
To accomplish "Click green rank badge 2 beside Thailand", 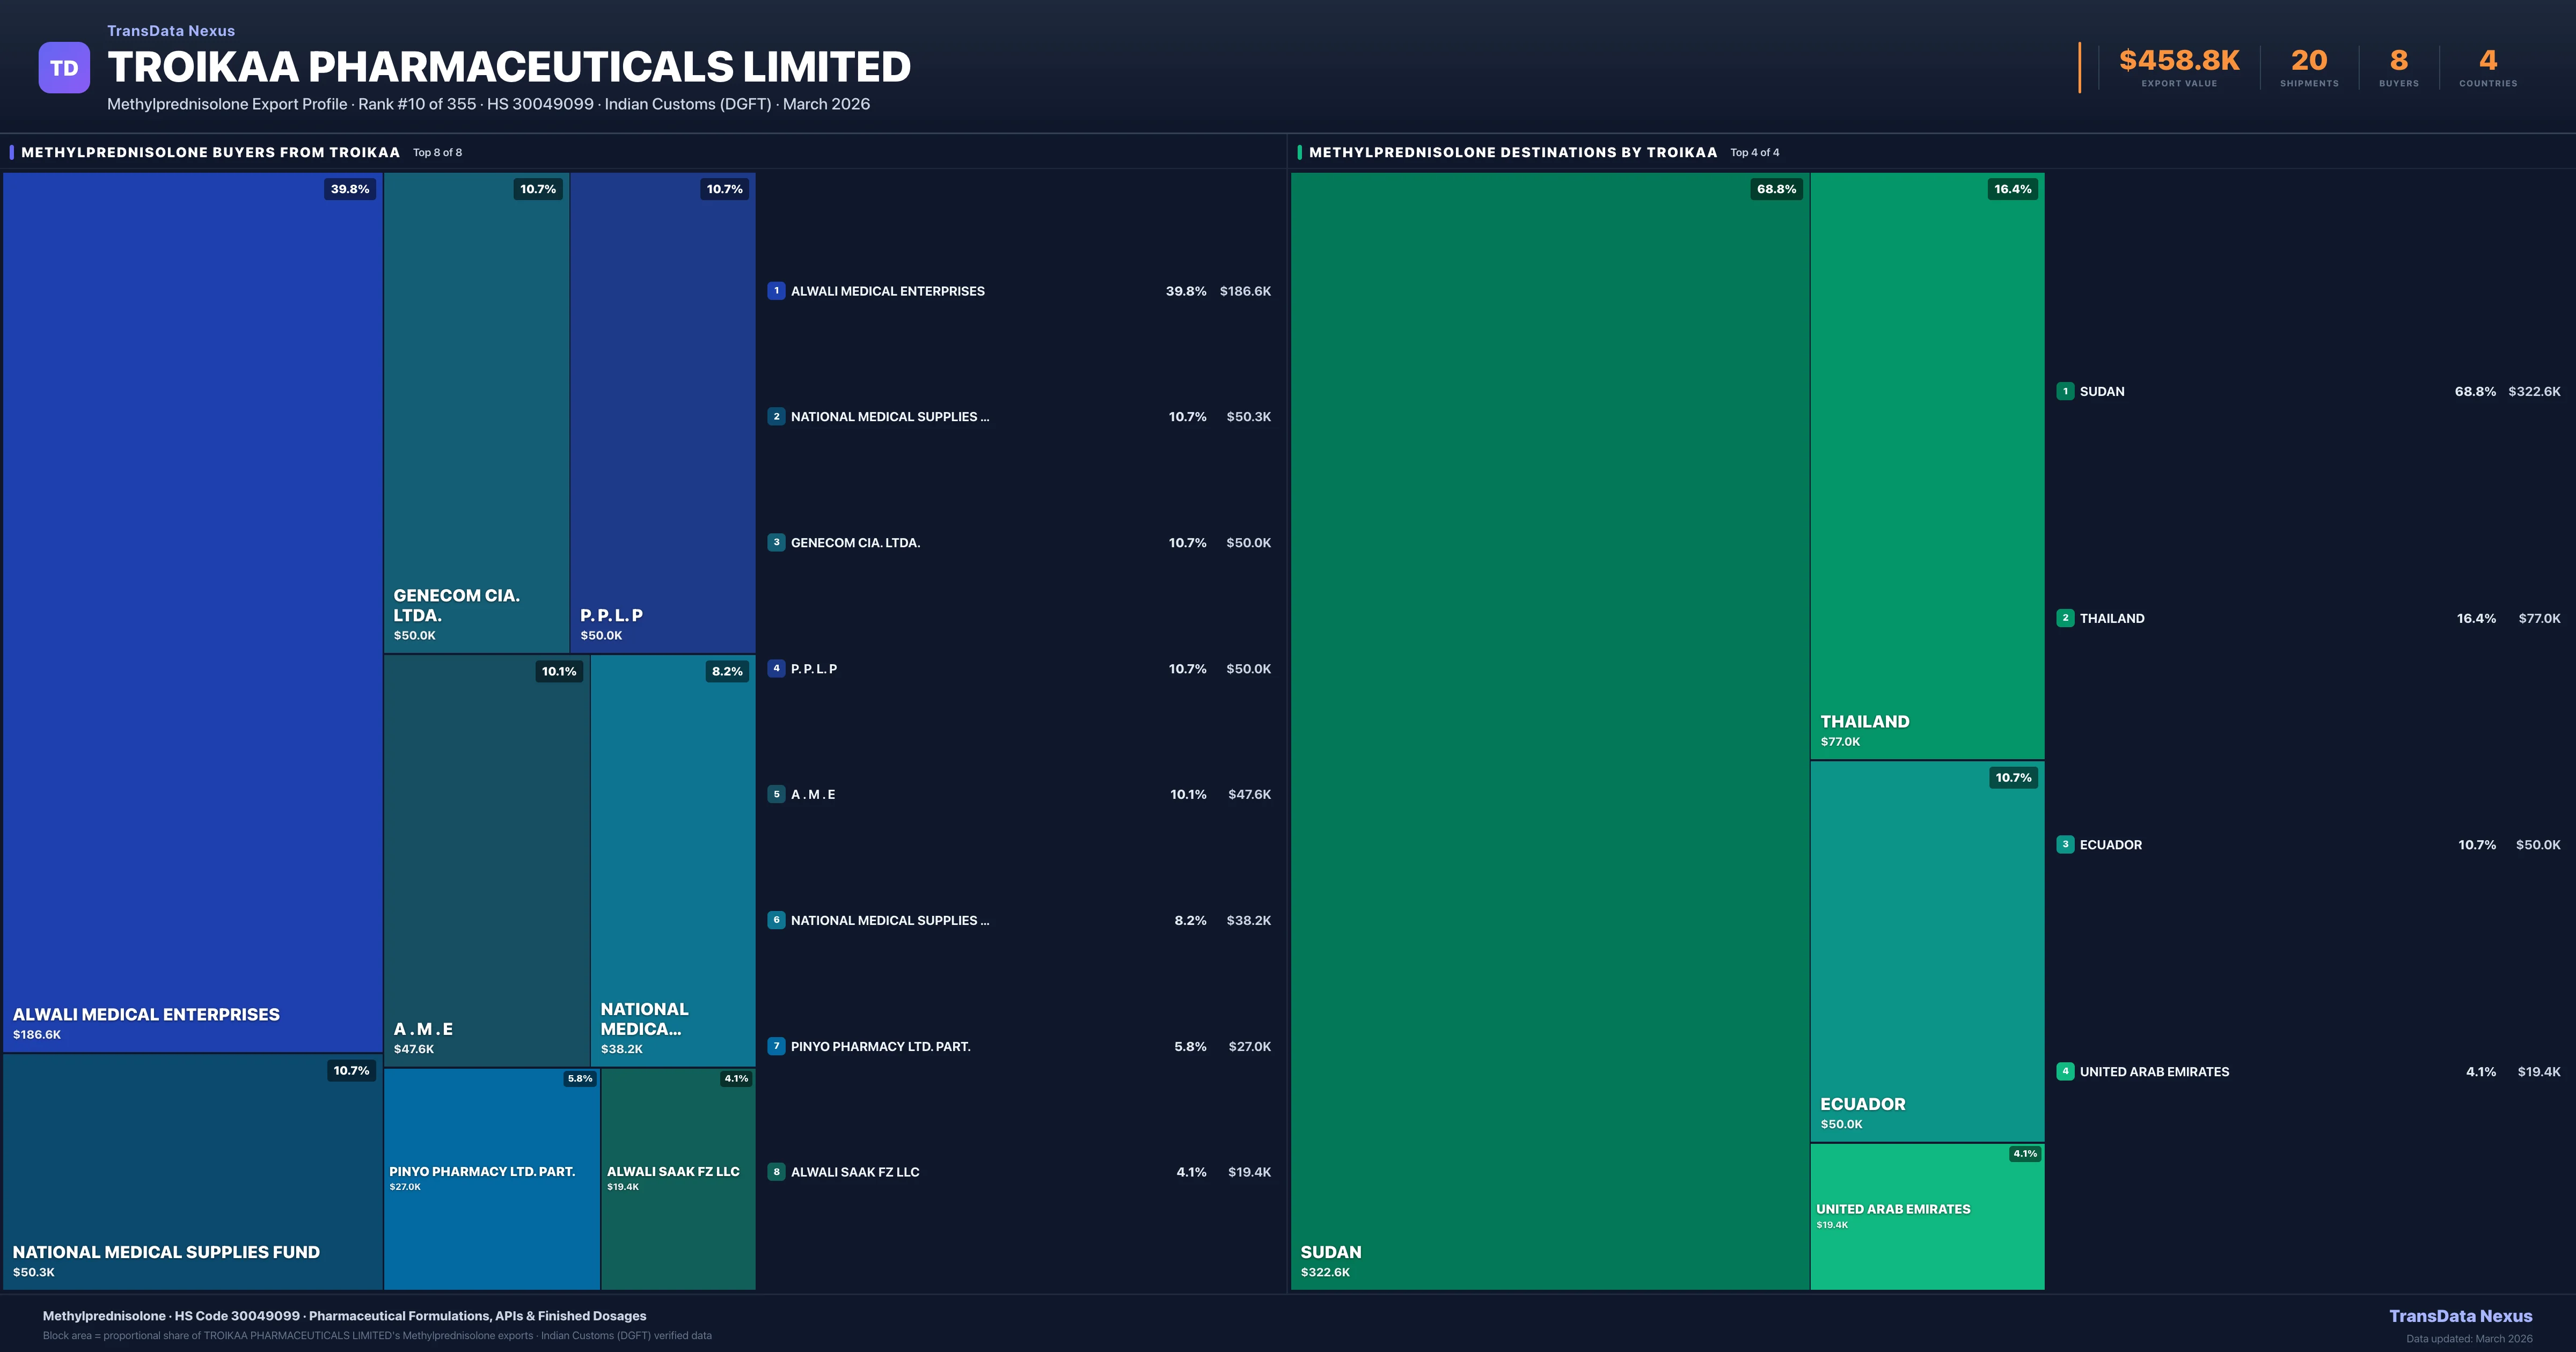I will (2065, 618).
